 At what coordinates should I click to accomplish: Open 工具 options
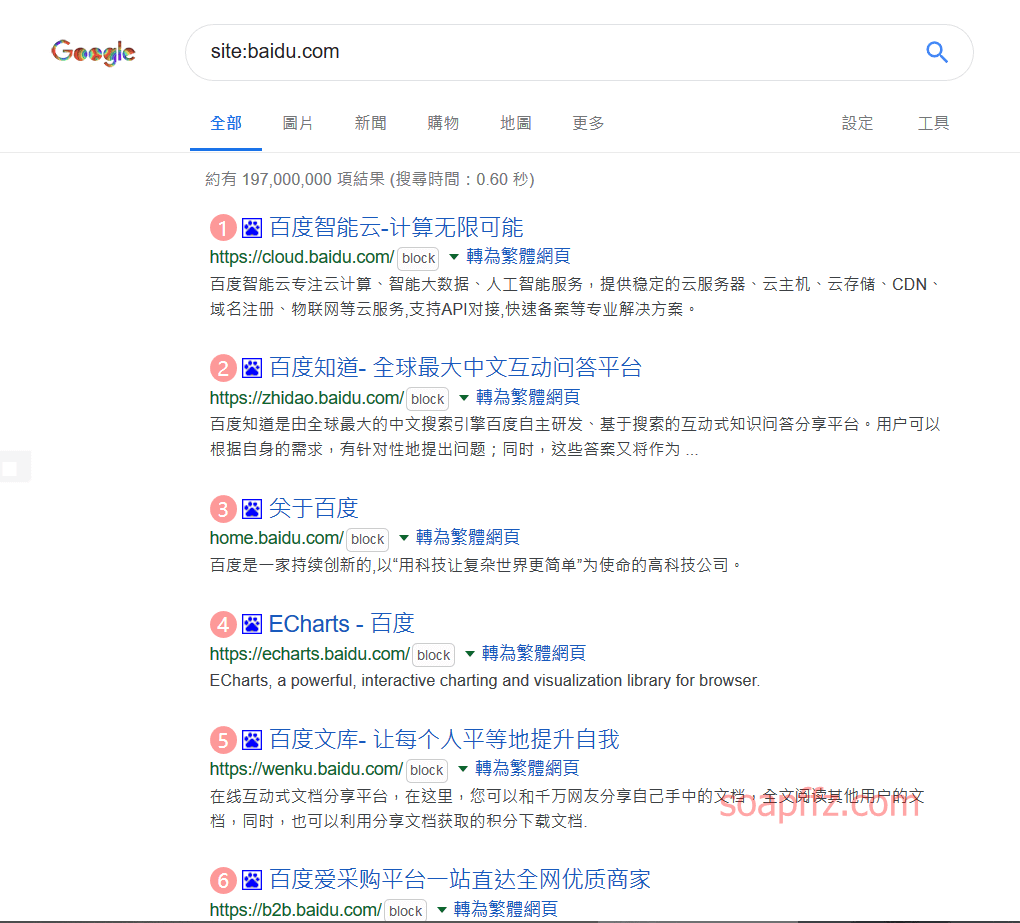[x=933, y=123]
